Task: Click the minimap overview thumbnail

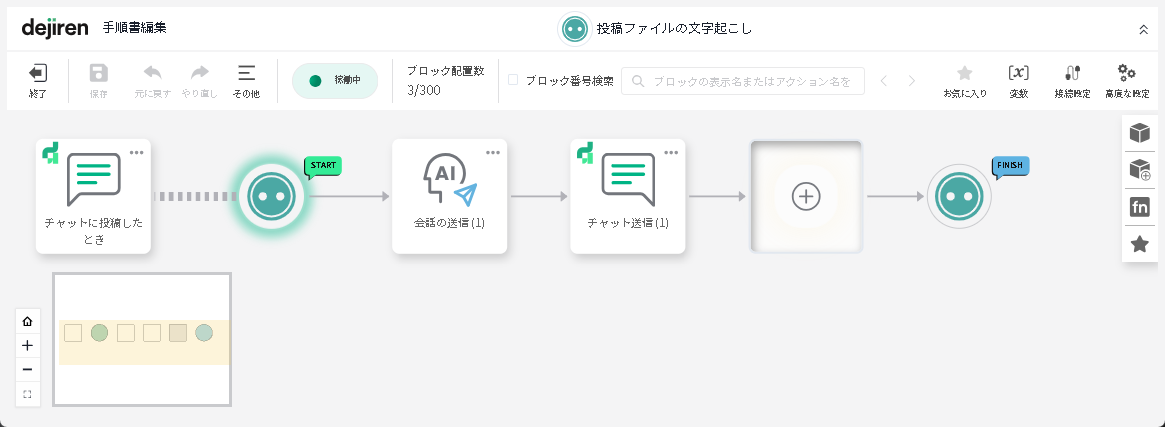Action: pyautogui.click(x=142, y=340)
